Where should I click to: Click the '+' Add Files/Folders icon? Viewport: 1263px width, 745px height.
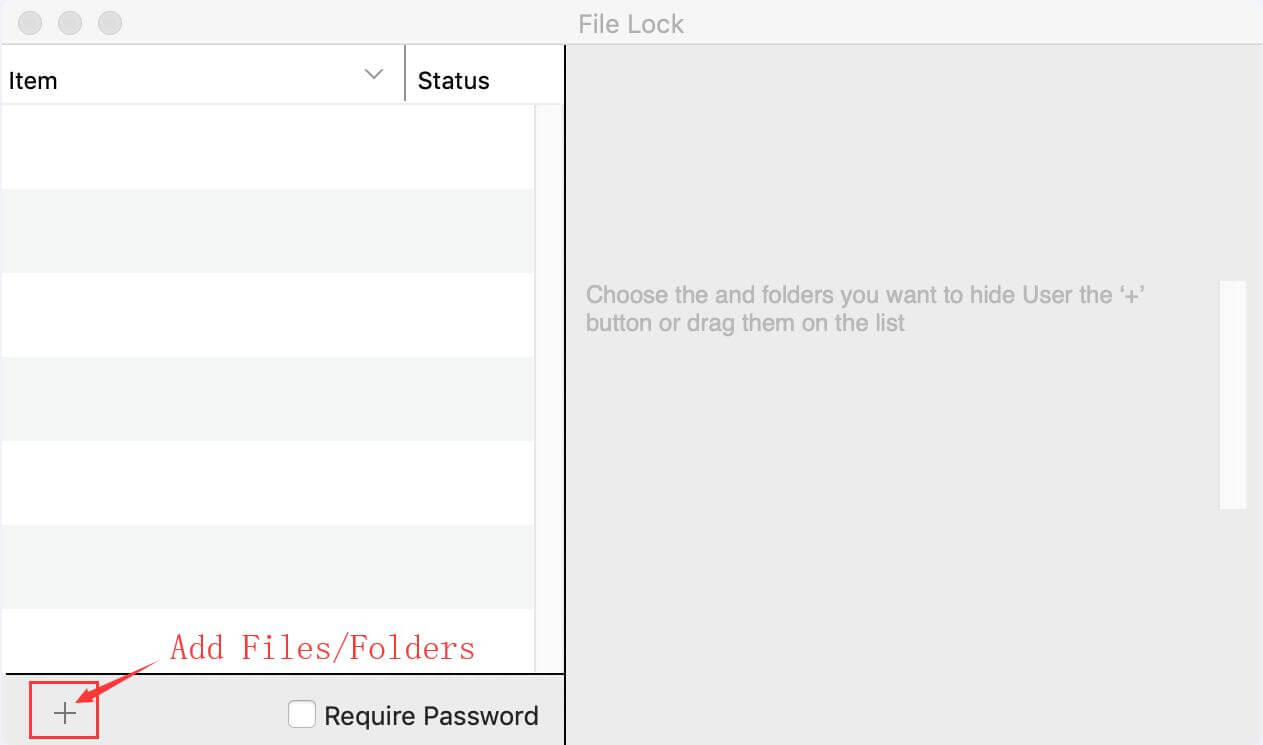63,712
